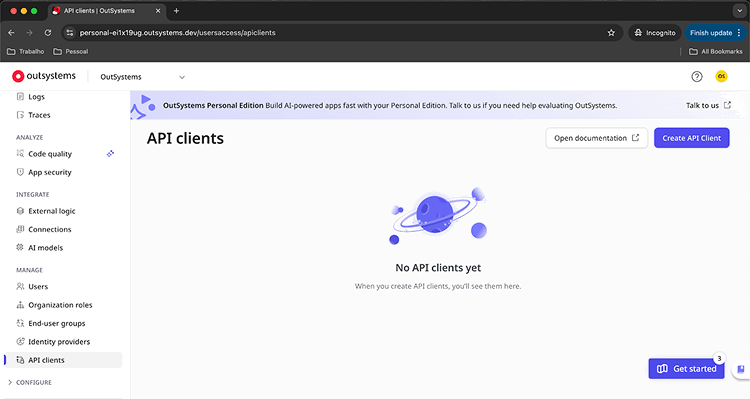Click the API clients icon
Viewport: 750px width, 399px height.
click(20, 360)
